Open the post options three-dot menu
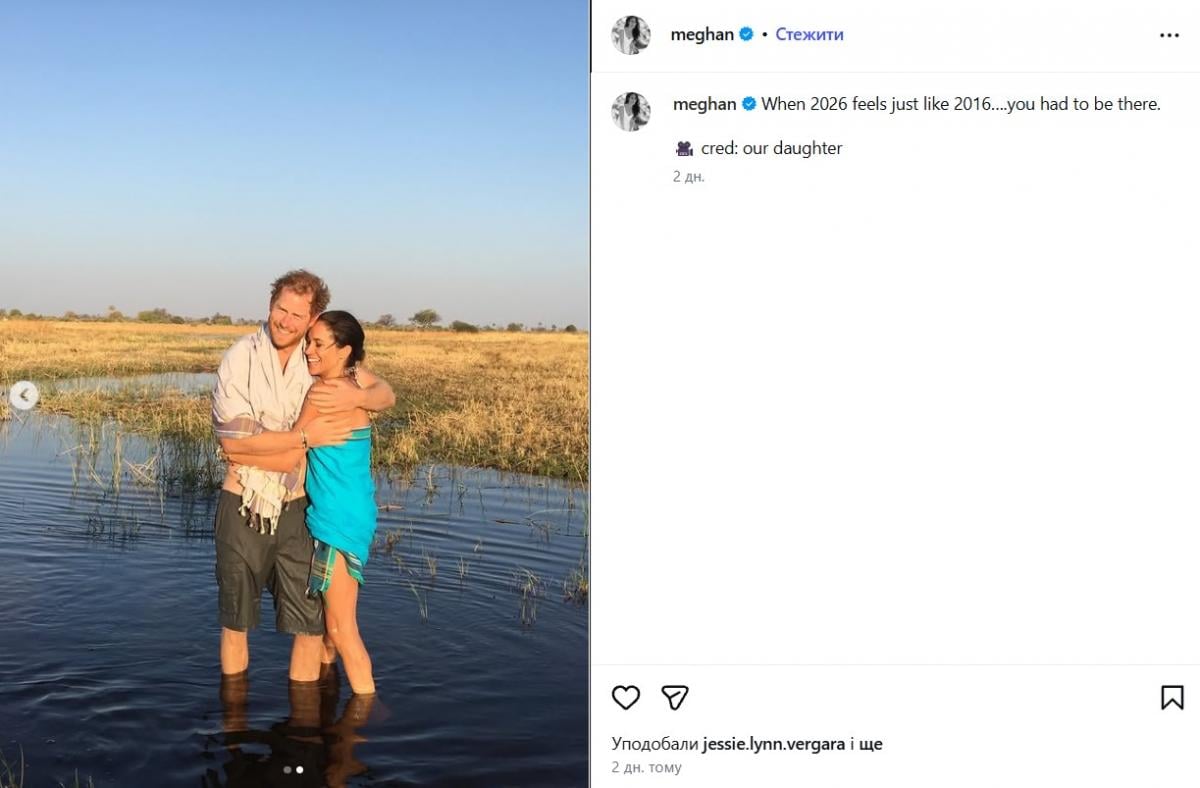 (x=1168, y=34)
